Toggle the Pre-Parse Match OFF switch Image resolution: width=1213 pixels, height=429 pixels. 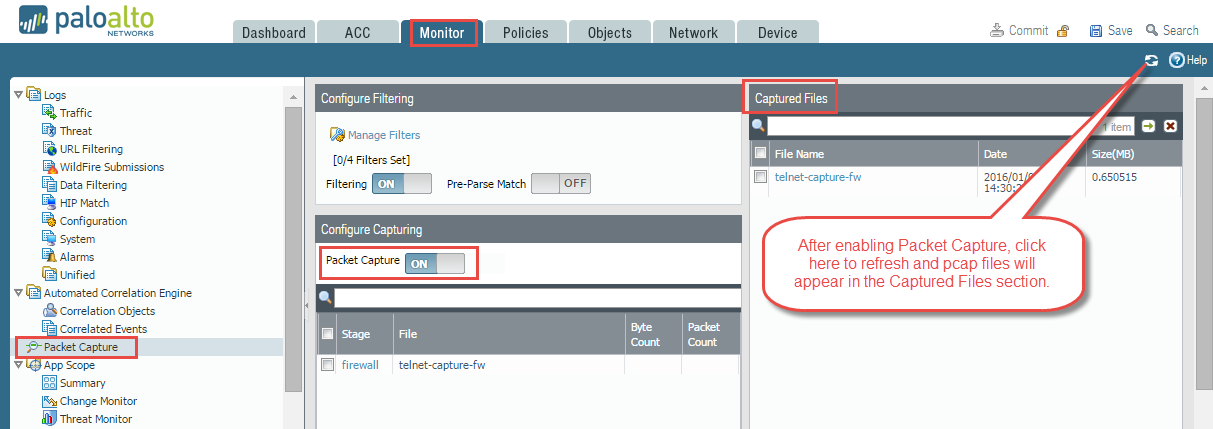click(x=561, y=184)
